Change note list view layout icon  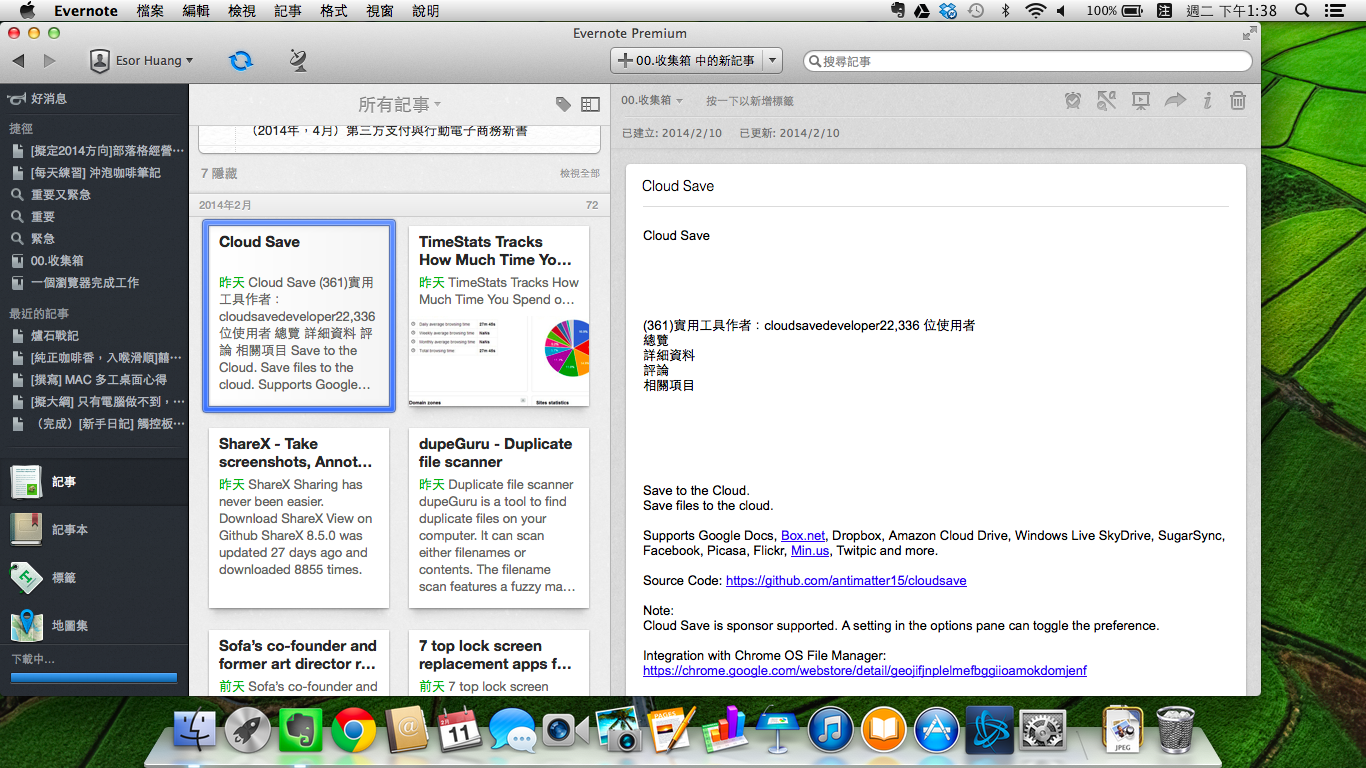click(x=590, y=104)
